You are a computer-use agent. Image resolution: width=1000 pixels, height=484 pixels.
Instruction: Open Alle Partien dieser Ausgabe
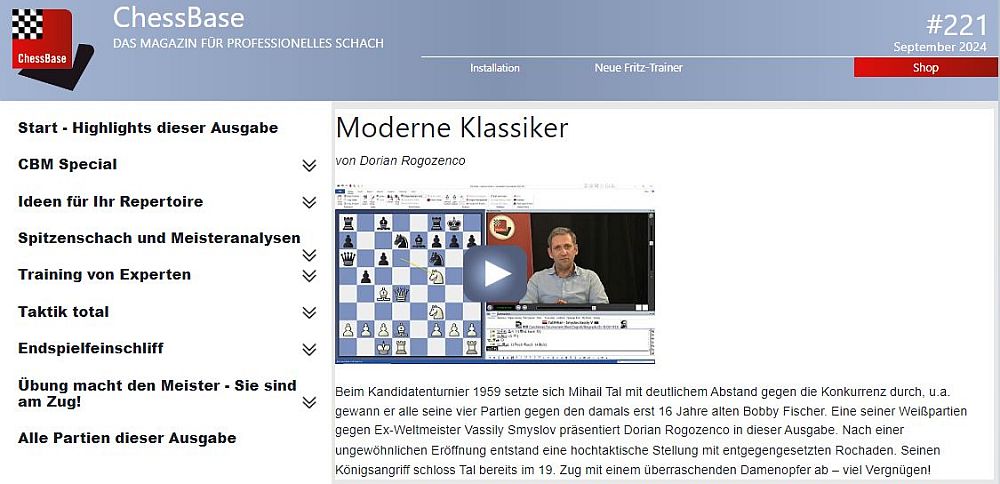tap(127, 438)
